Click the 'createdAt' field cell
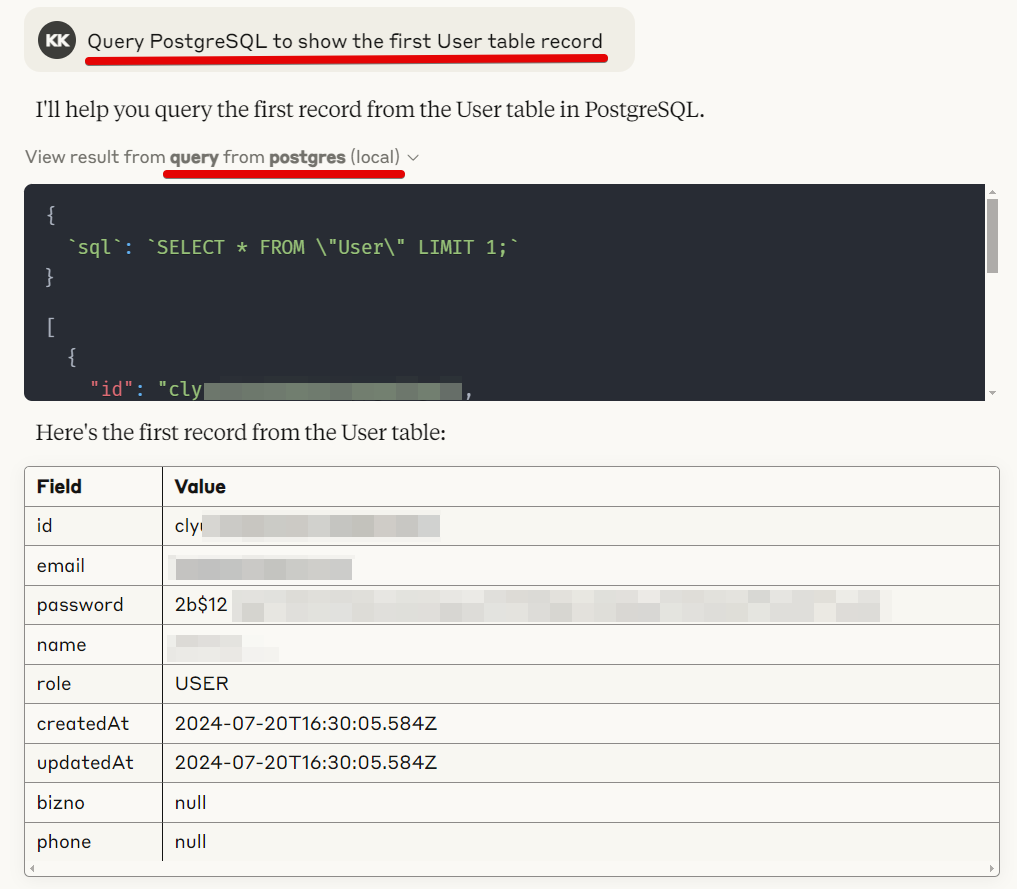The height and width of the screenshot is (889, 1017). 93,724
